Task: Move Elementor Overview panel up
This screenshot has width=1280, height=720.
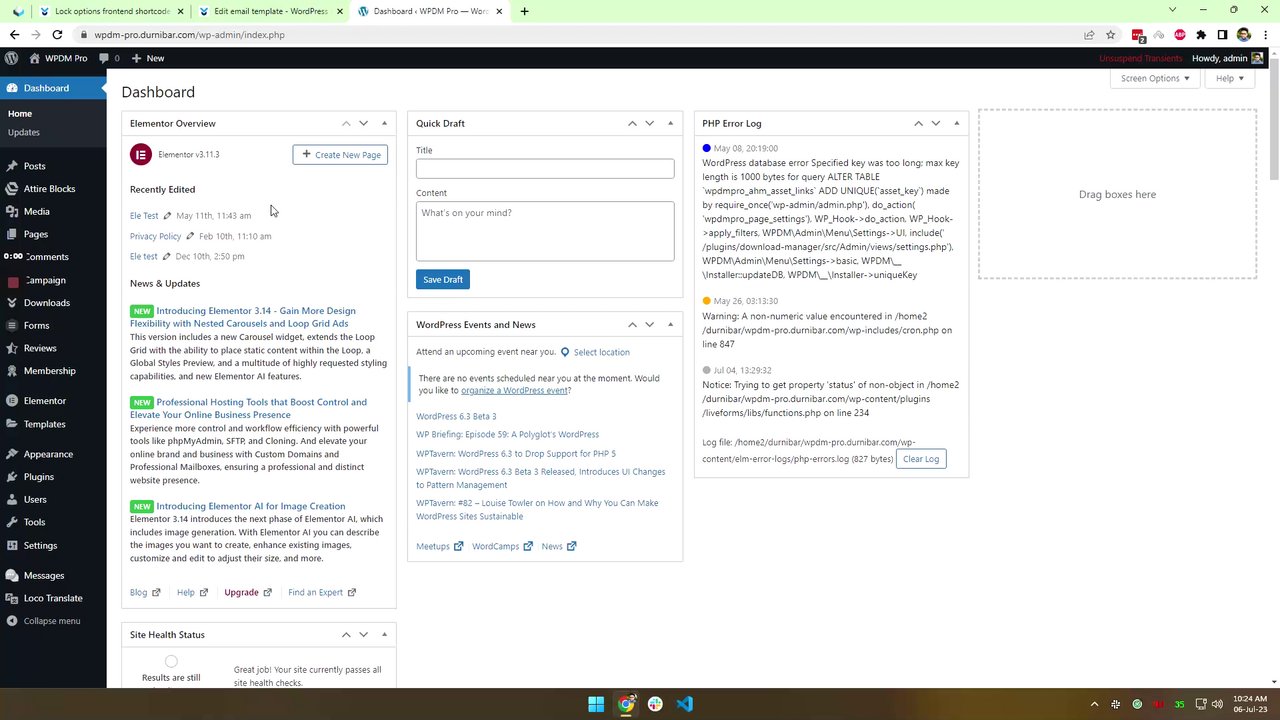Action: pyautogui.click(x=346, y=123)
